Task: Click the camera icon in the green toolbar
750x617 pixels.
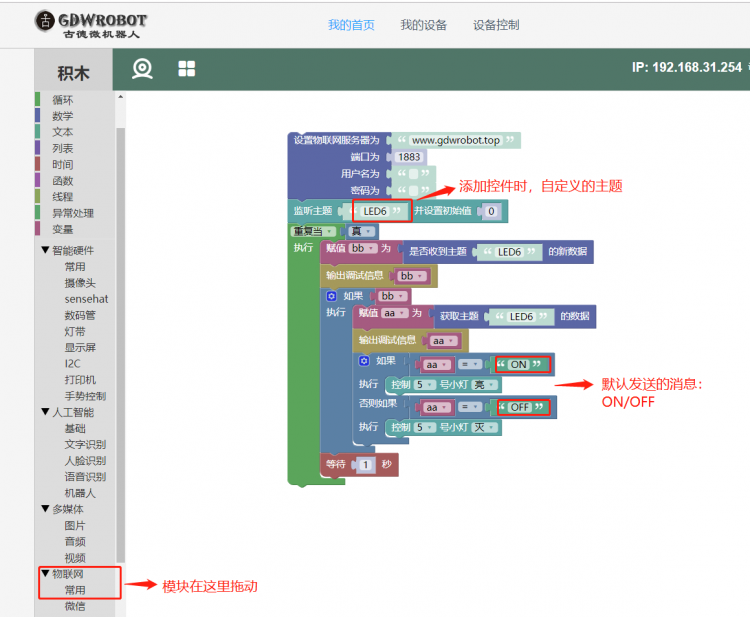Action: click(142, 68)
